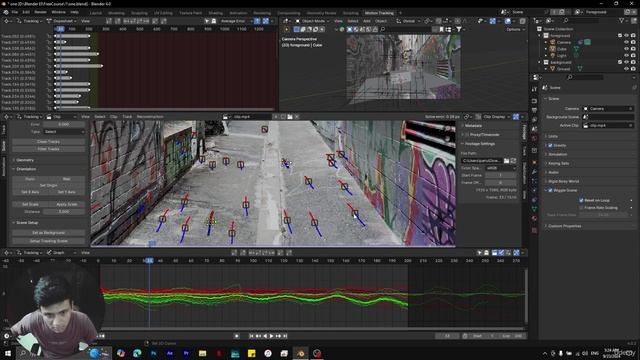
Task: Toggle the Gravity checkbox
Action: (550, 145)
